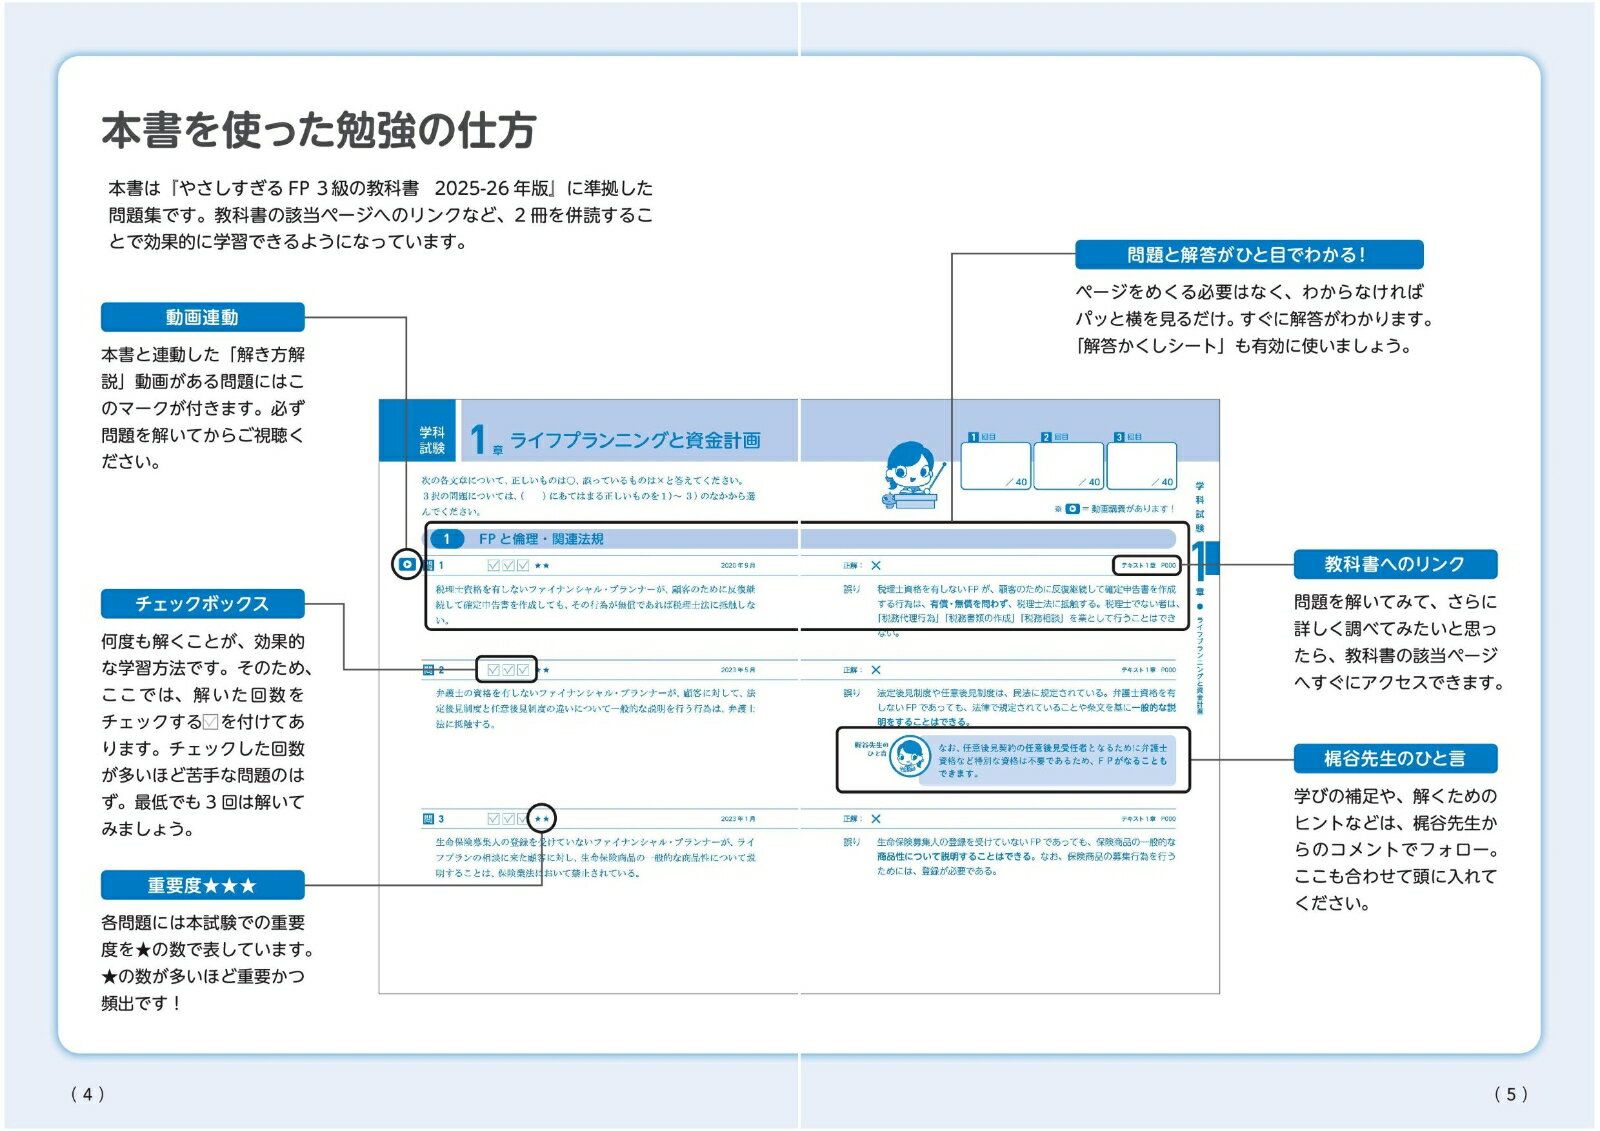
Task: Click the teacher character illustration in the chapter header
Action: 914,475
